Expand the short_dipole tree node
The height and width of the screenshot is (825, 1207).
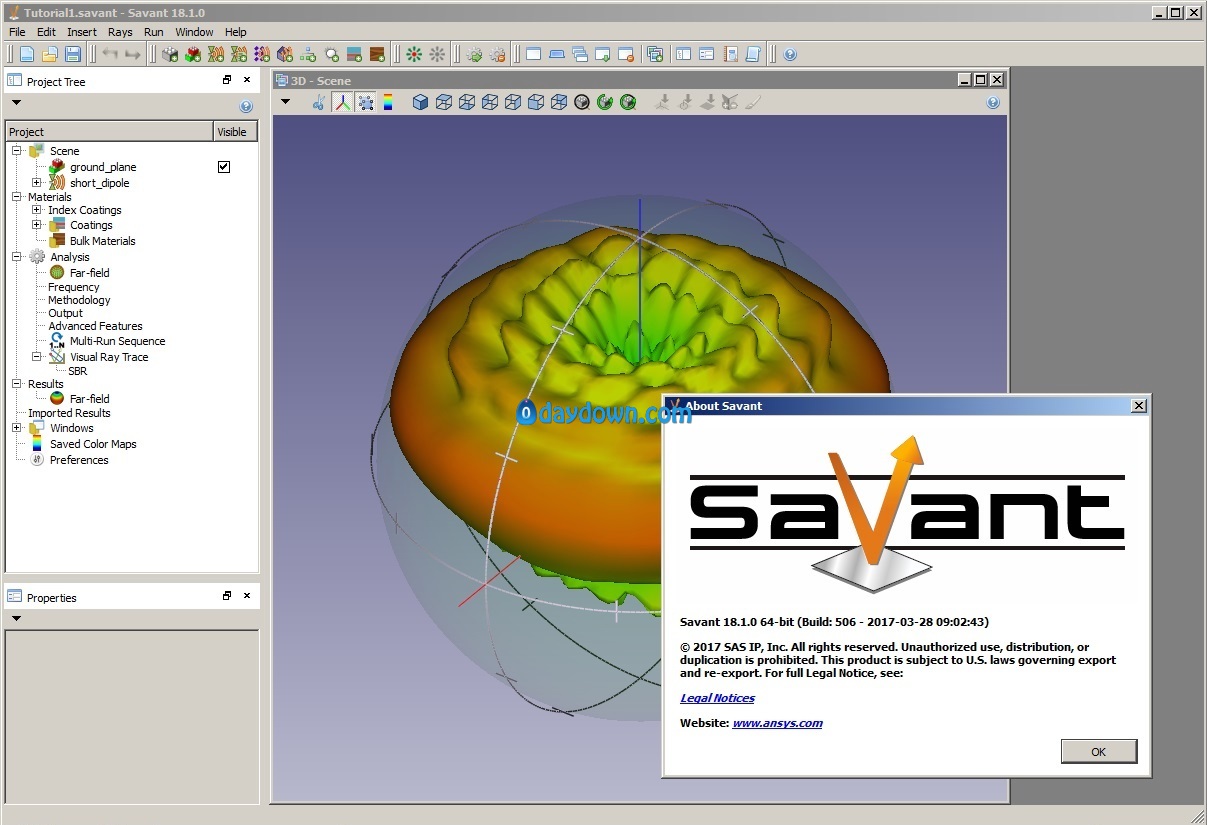tap(37, 183)
